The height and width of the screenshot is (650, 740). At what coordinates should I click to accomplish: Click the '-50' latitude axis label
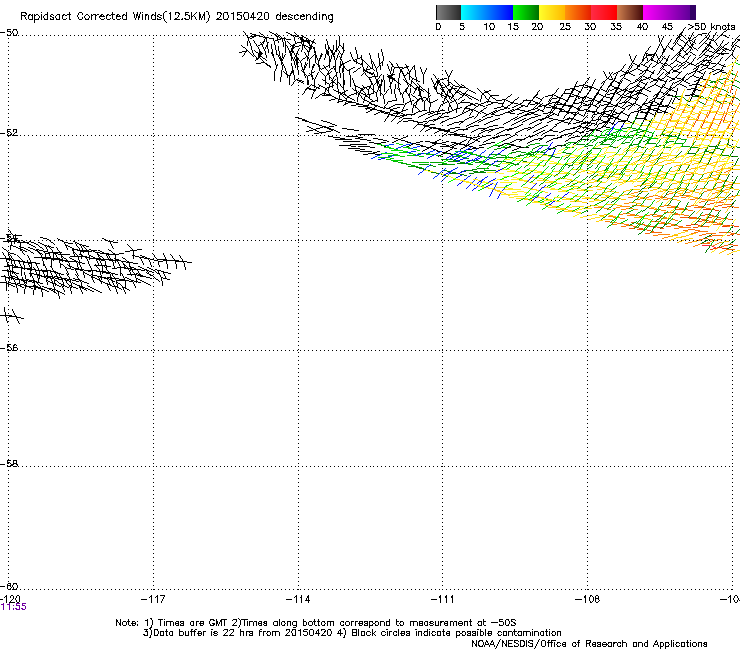[9, 33]
